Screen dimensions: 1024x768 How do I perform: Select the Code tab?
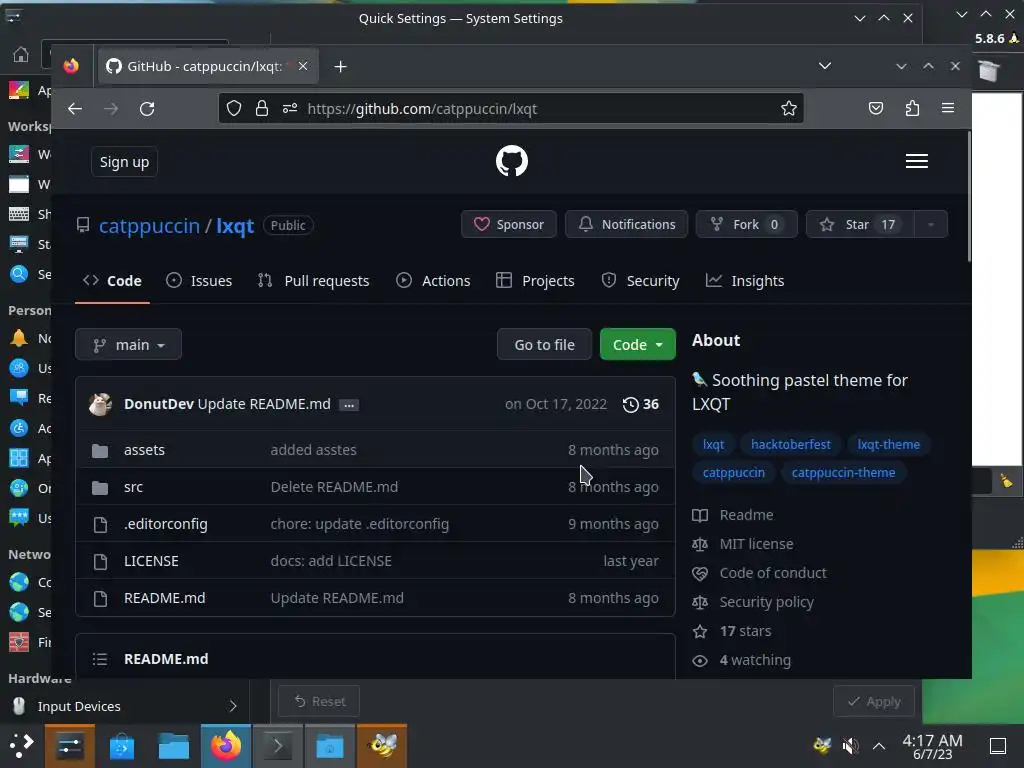(112, 281)
